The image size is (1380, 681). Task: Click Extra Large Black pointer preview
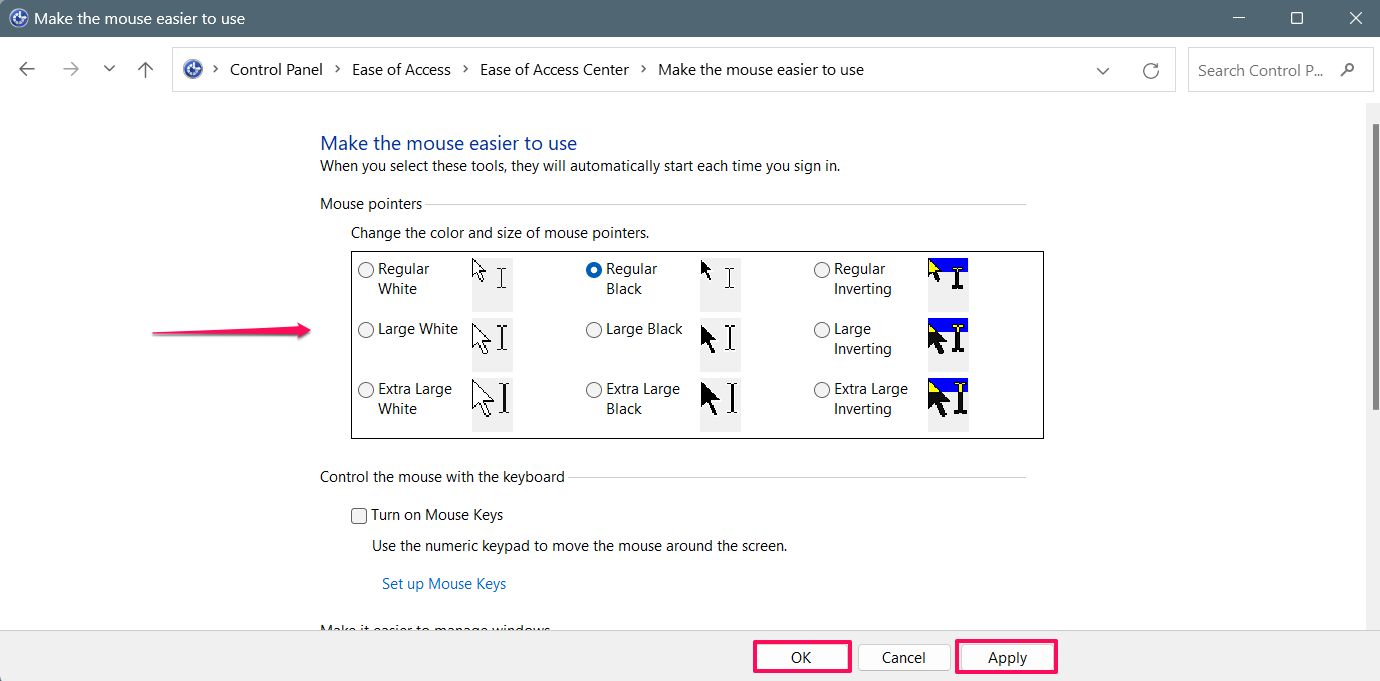(720, 404)
